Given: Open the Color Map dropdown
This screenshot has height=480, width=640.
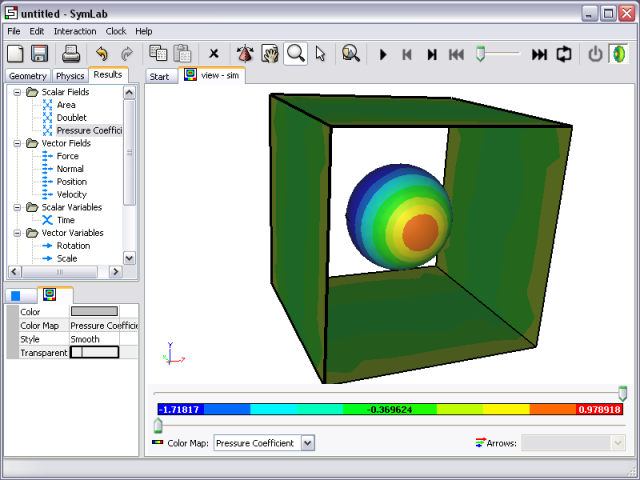Looking at the screenshot, I should click(307, 442).
